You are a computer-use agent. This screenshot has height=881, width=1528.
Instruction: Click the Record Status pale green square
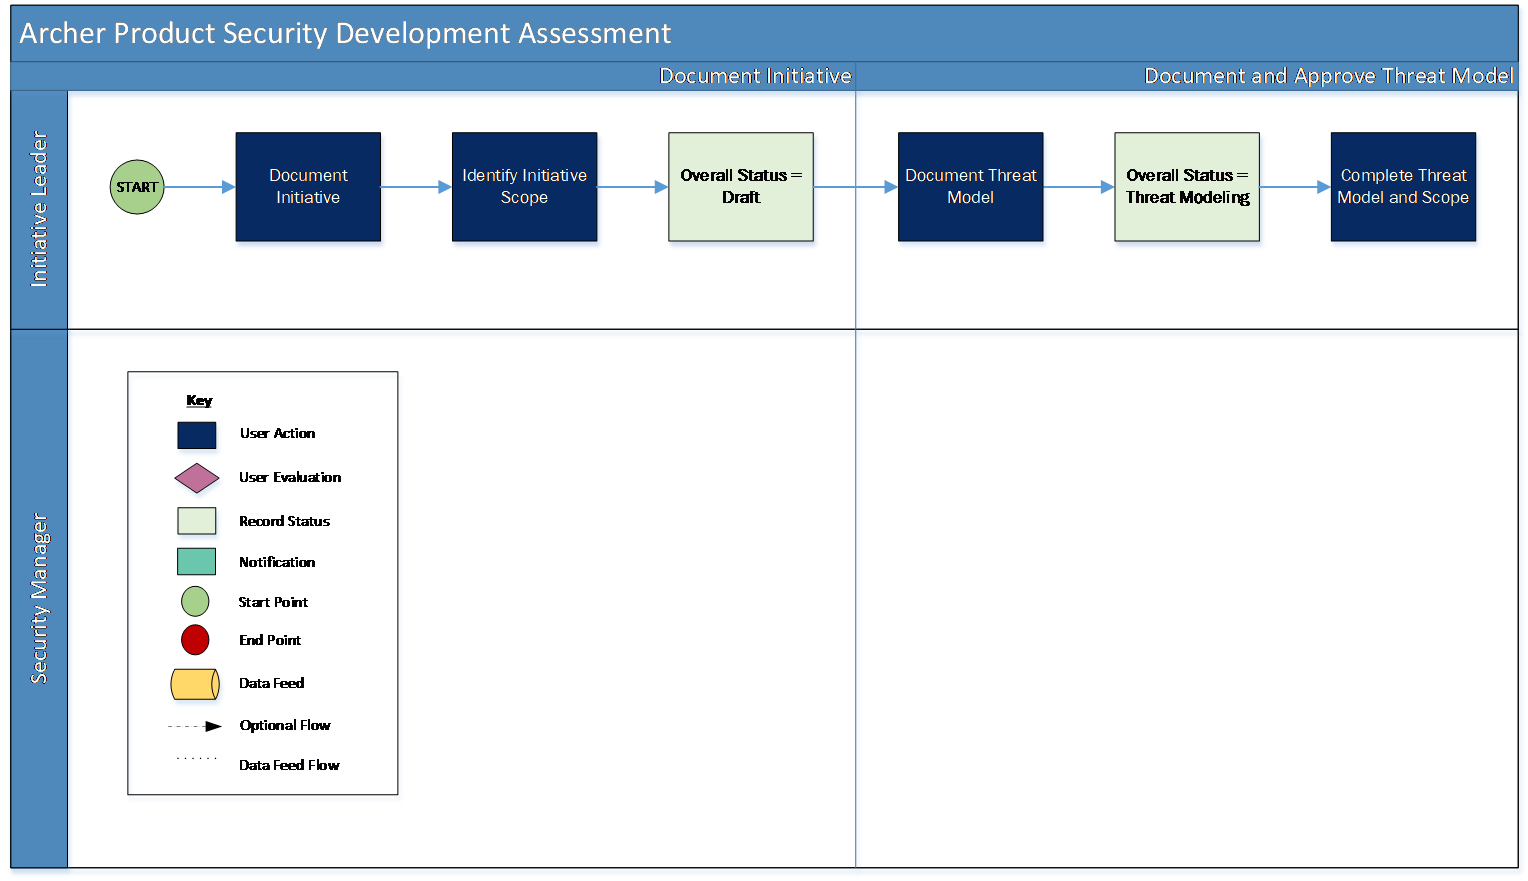197,521
